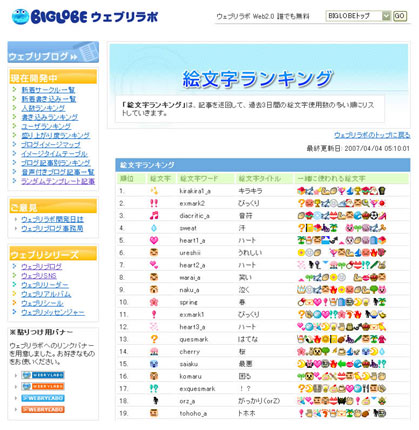Open the BIGLOBEトップ dropdown arrow

386,16
